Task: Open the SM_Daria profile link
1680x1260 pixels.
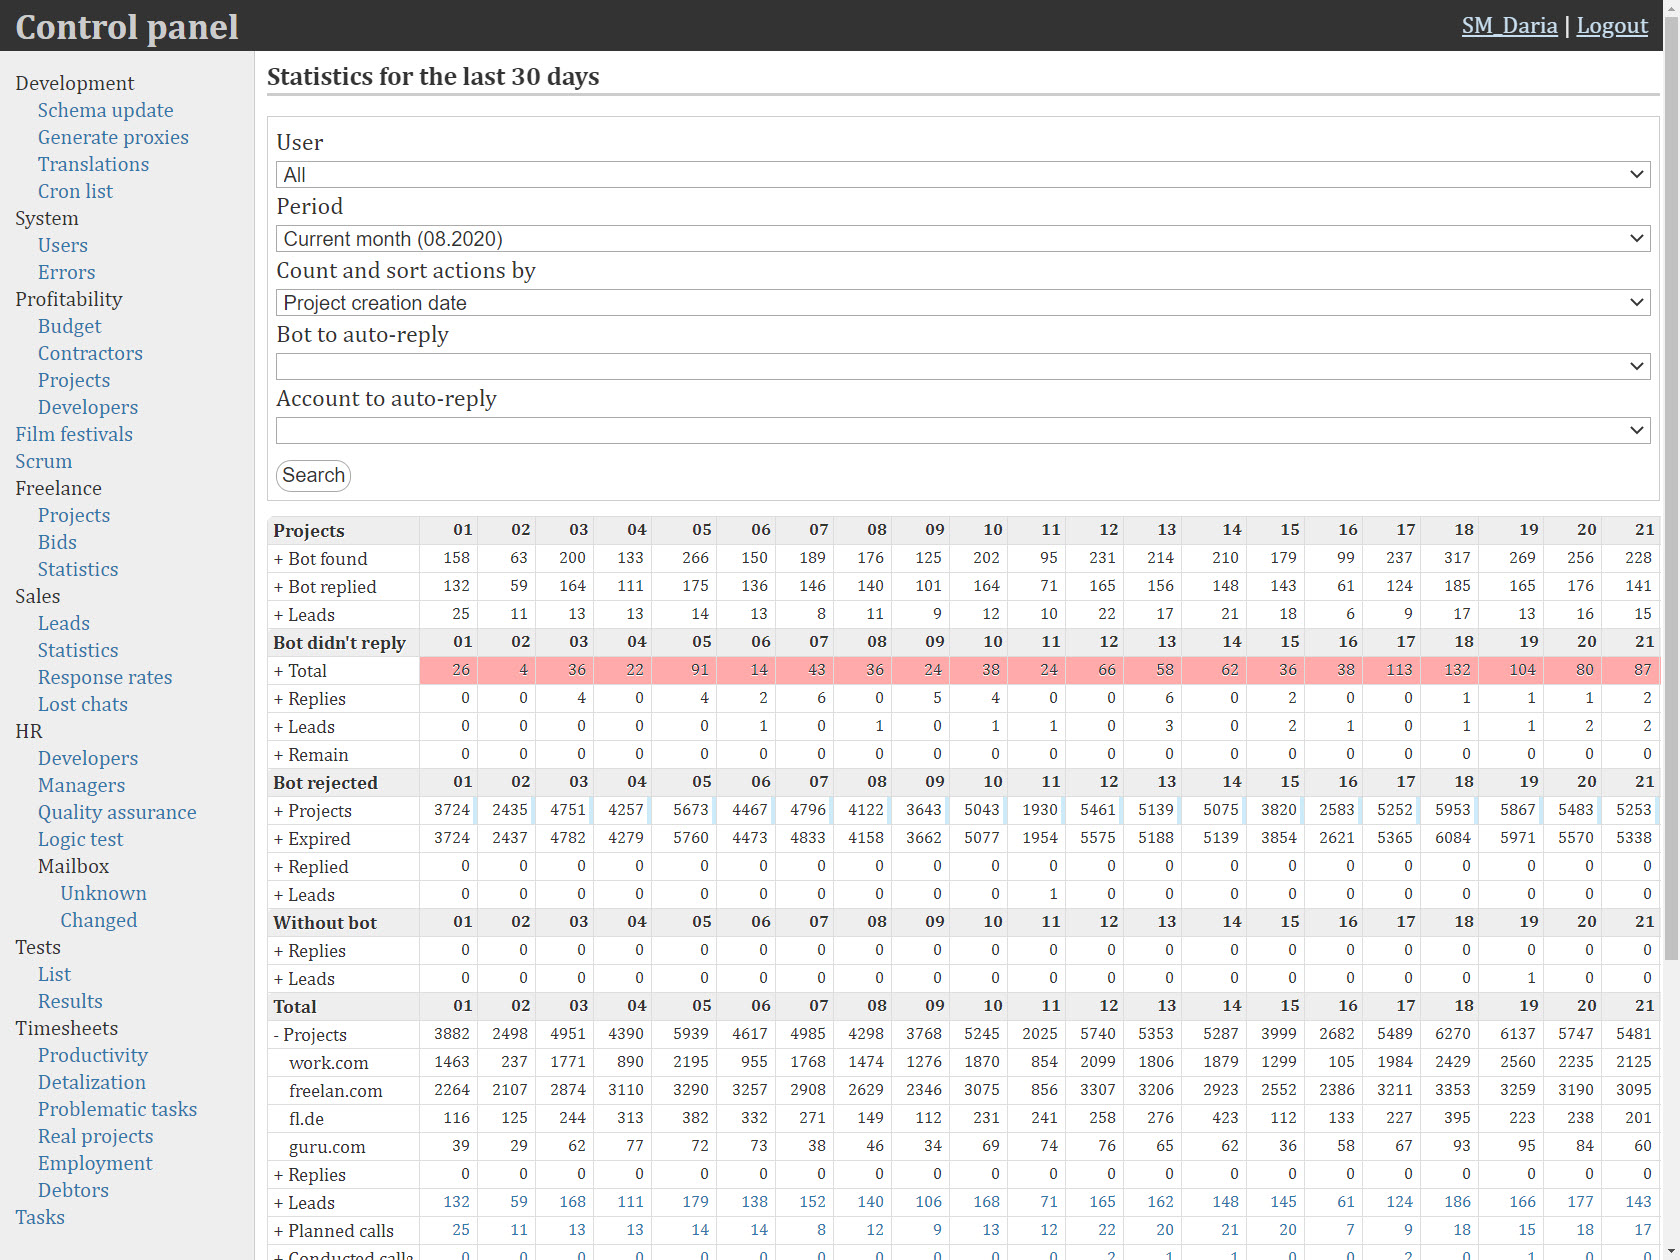Action: pyautogui.click(x=1508, y=26)
